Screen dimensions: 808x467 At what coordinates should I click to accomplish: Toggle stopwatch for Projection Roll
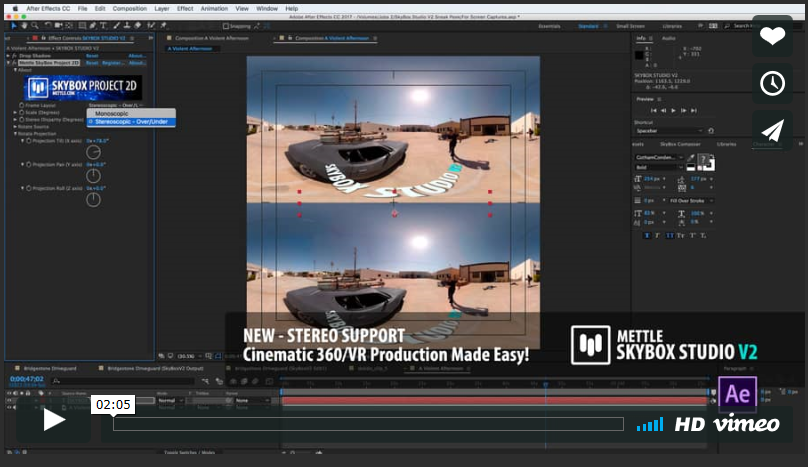click(29, 188)
